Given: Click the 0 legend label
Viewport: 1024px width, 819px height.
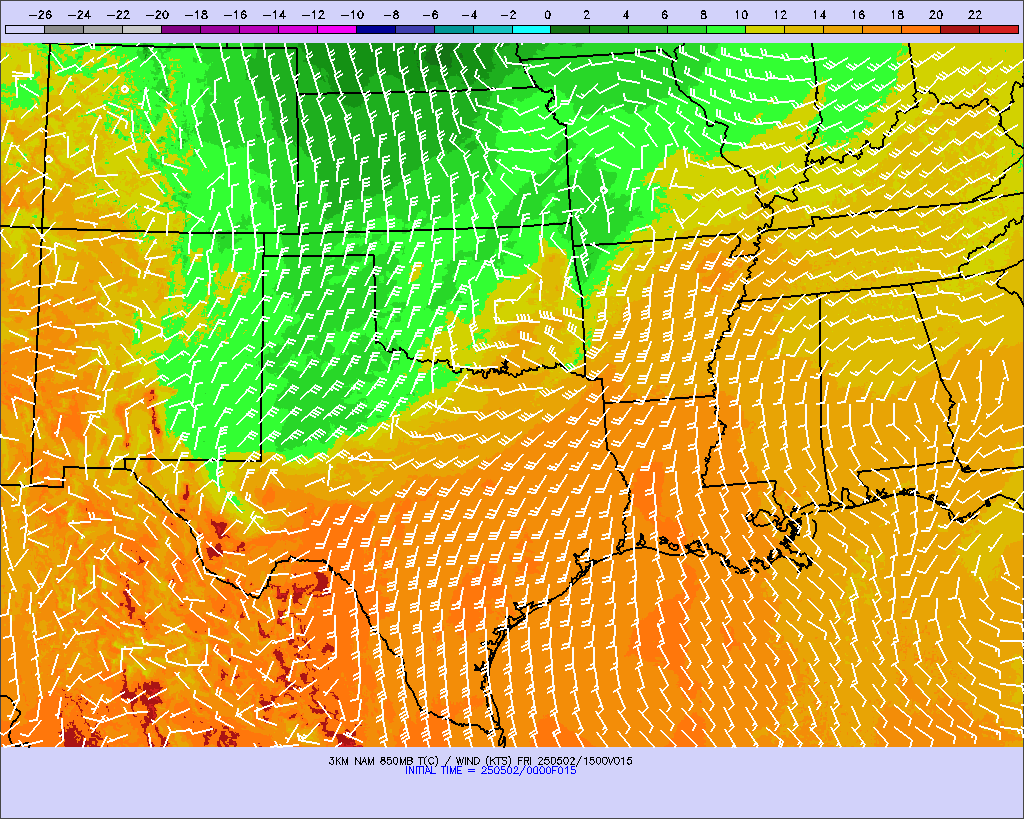Looking at the screenshot, I should click(547, 15).
